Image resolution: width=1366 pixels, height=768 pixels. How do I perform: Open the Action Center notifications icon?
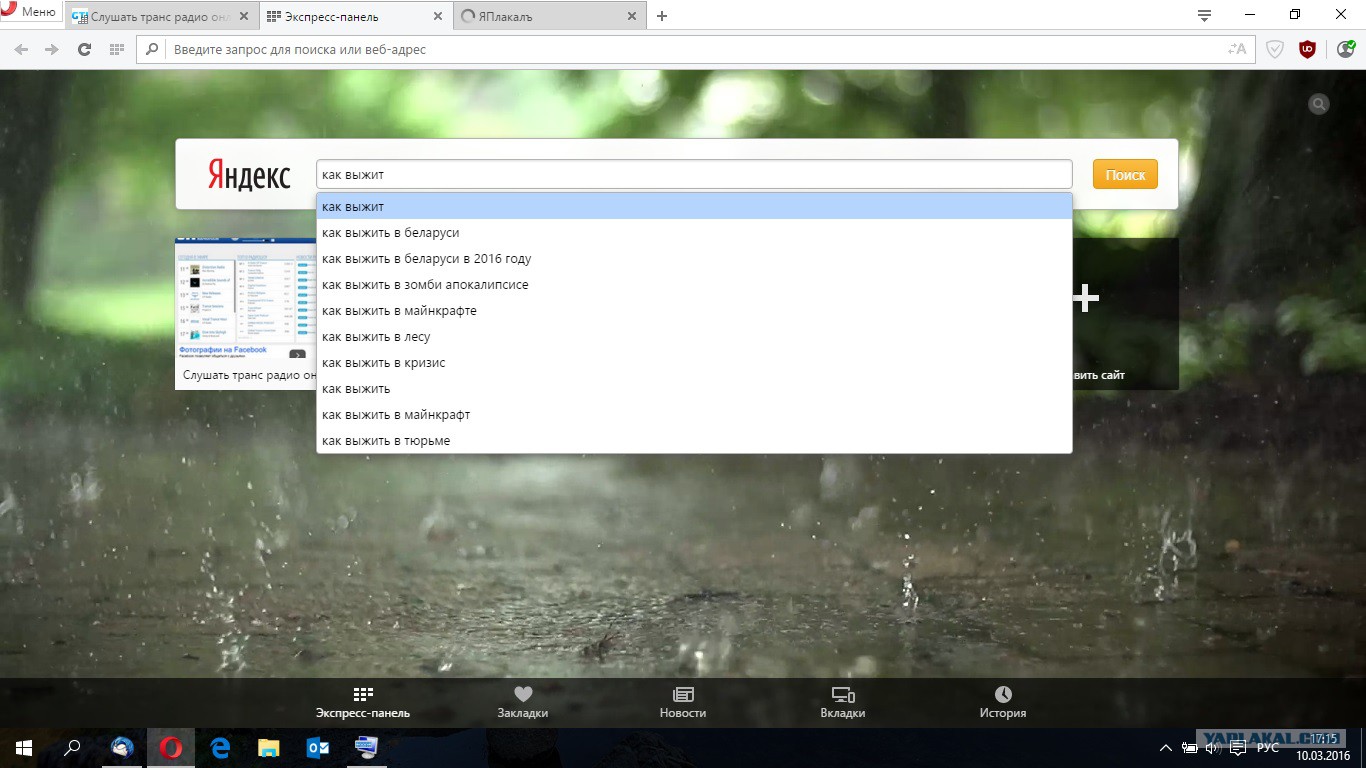pyautogui.click(x=1238, y=748)
